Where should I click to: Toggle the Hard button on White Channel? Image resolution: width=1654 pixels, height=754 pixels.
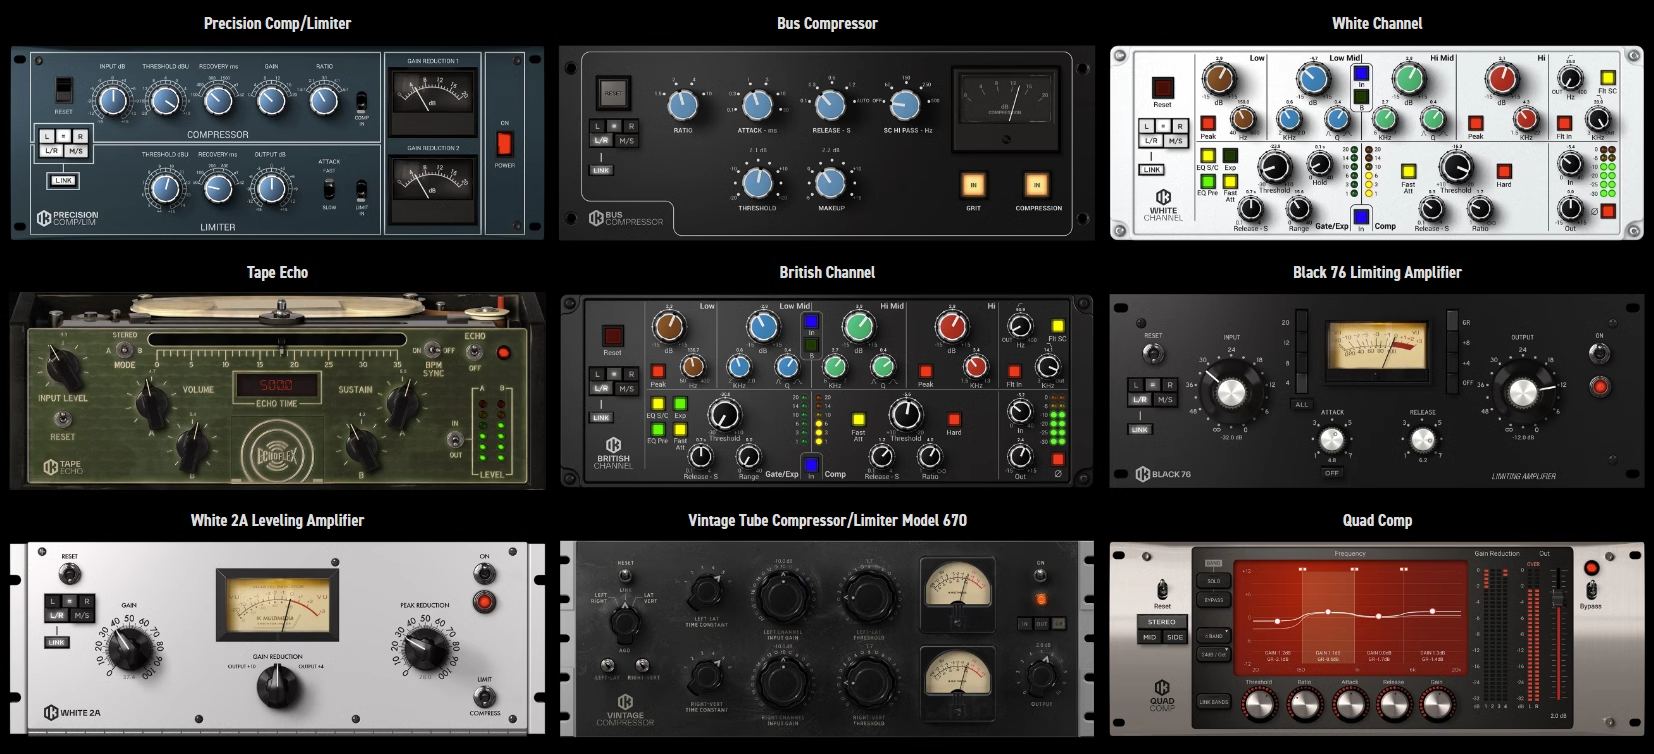click(x=1503, y=170)
